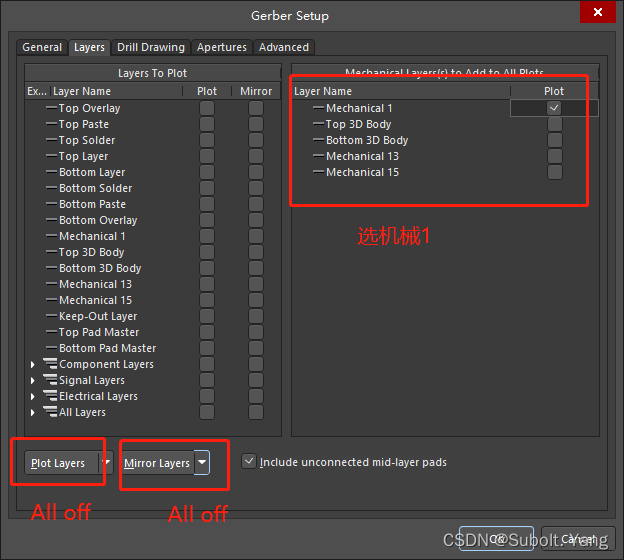Screen dimensions: 624x560
Task: Check Plot for Top Solder
Action: pos(207,140)
